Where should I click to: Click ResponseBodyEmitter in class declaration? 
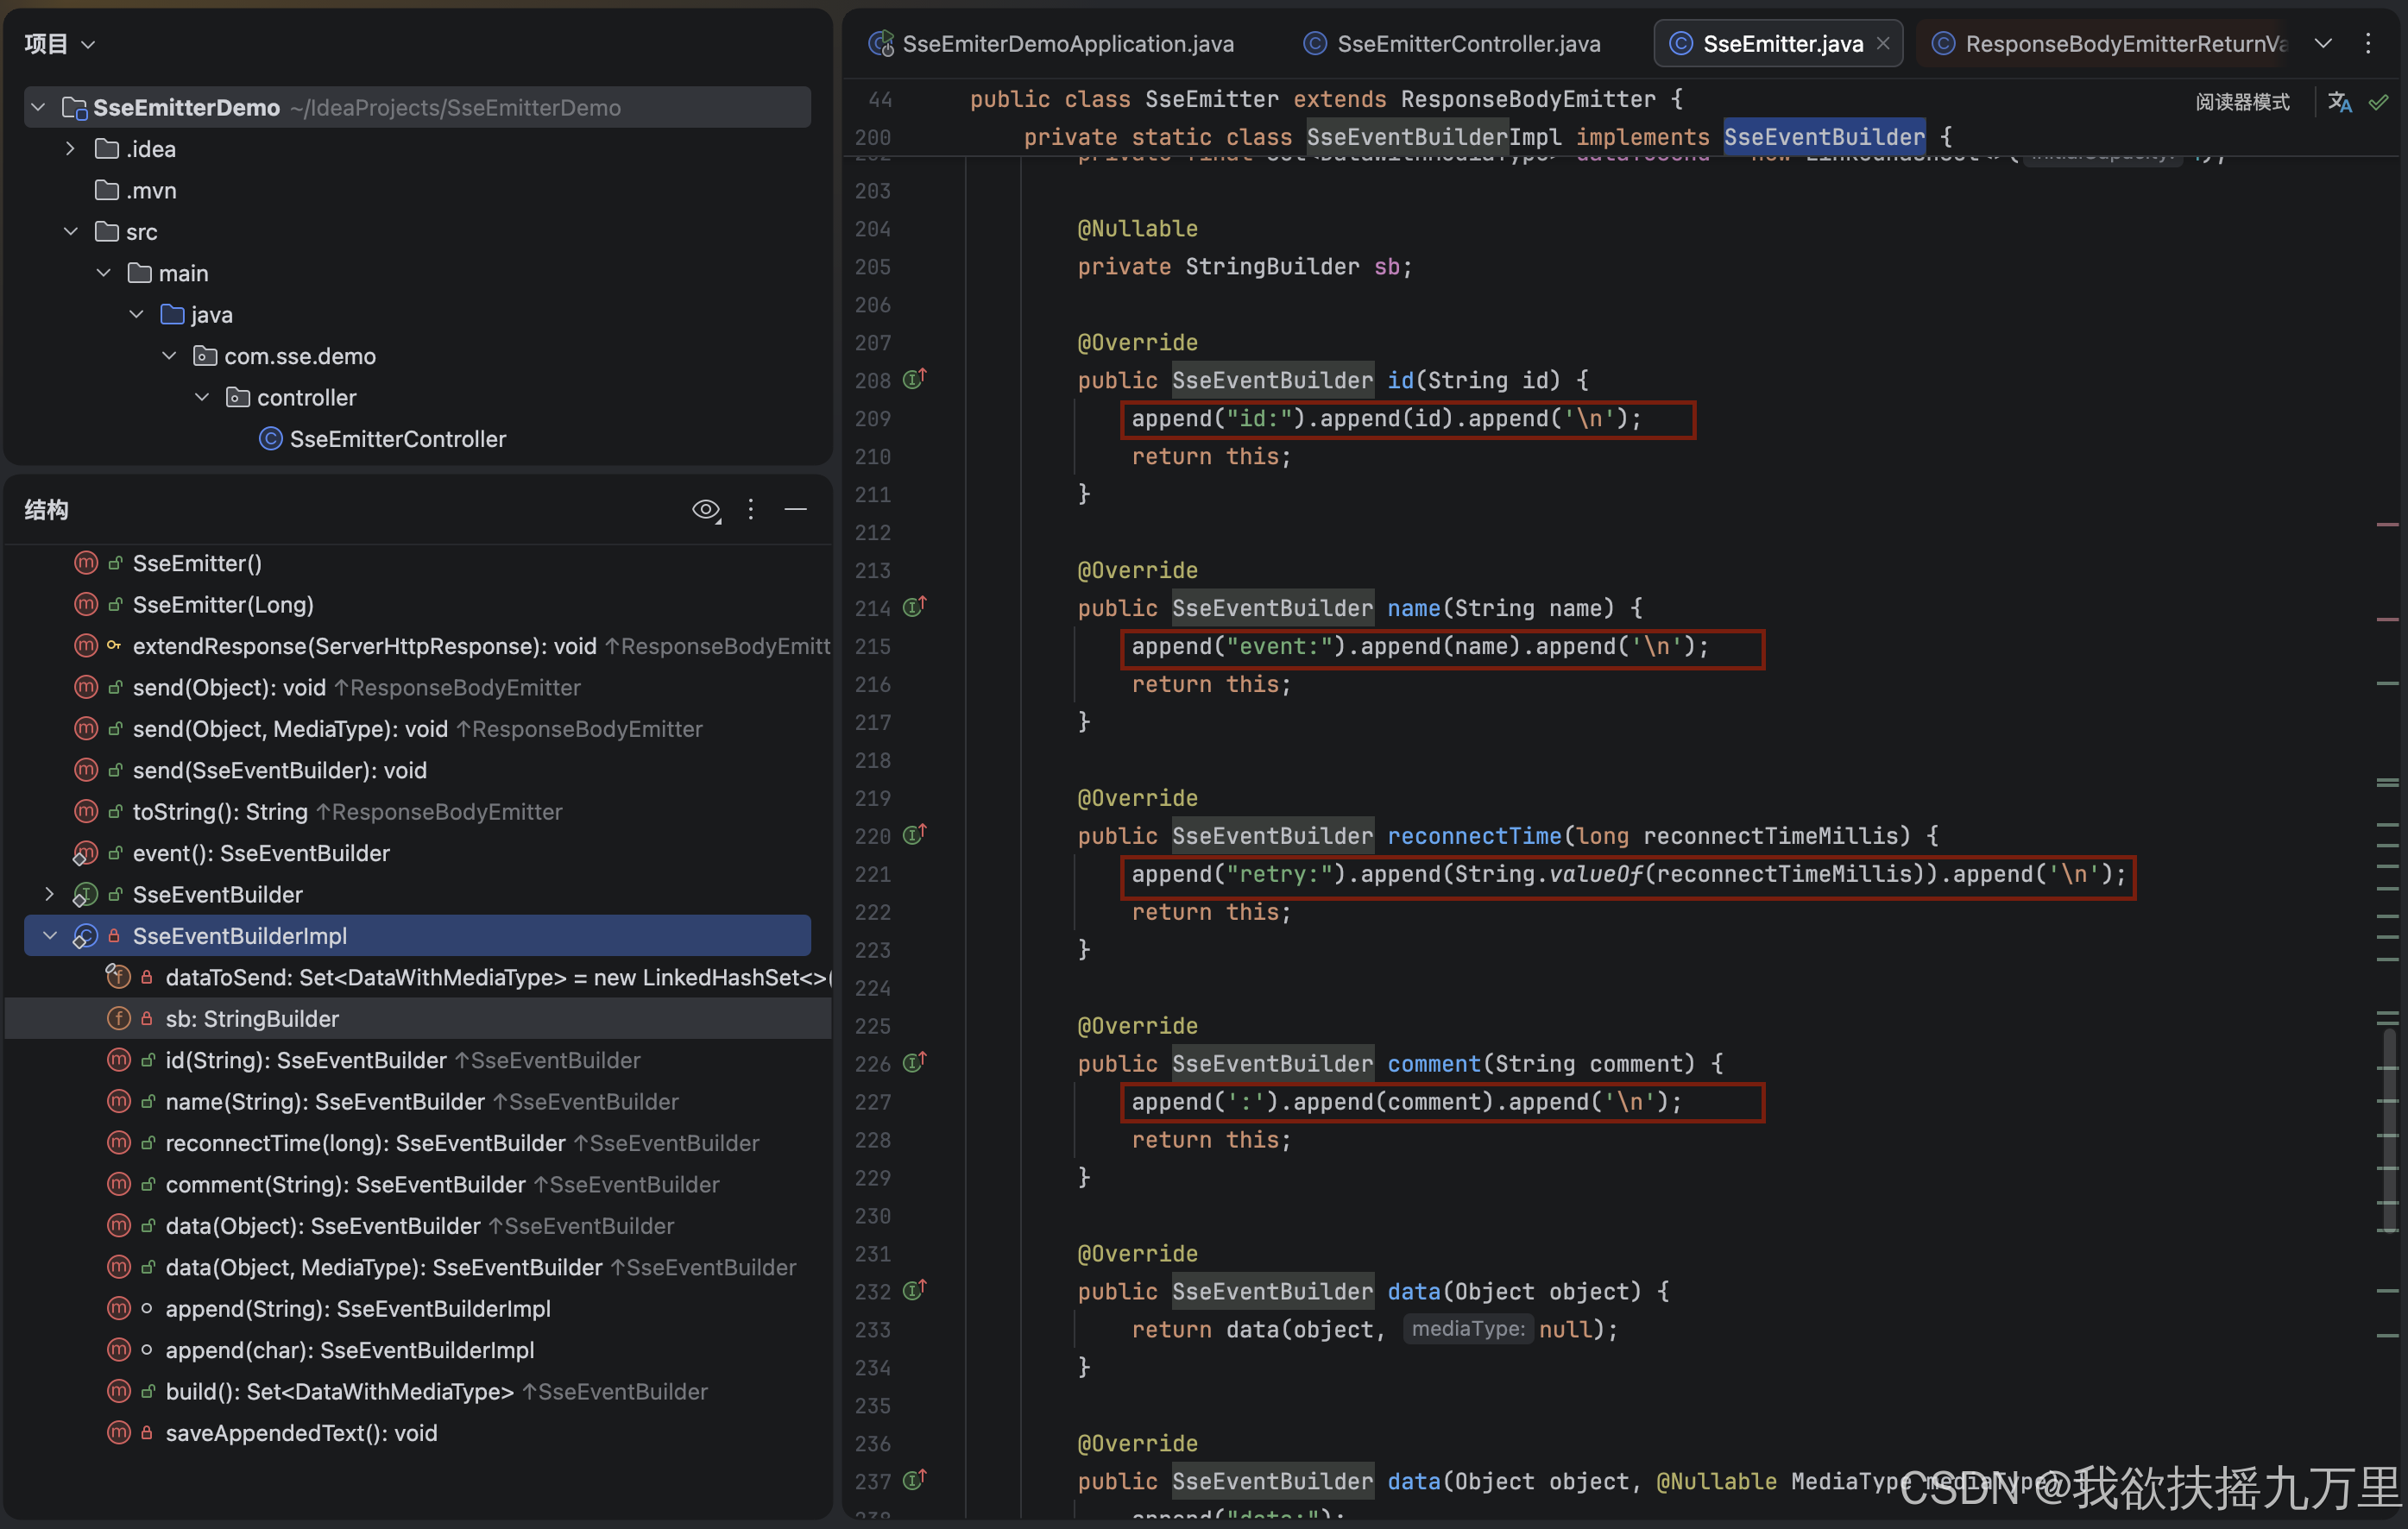coord(1528,99)
